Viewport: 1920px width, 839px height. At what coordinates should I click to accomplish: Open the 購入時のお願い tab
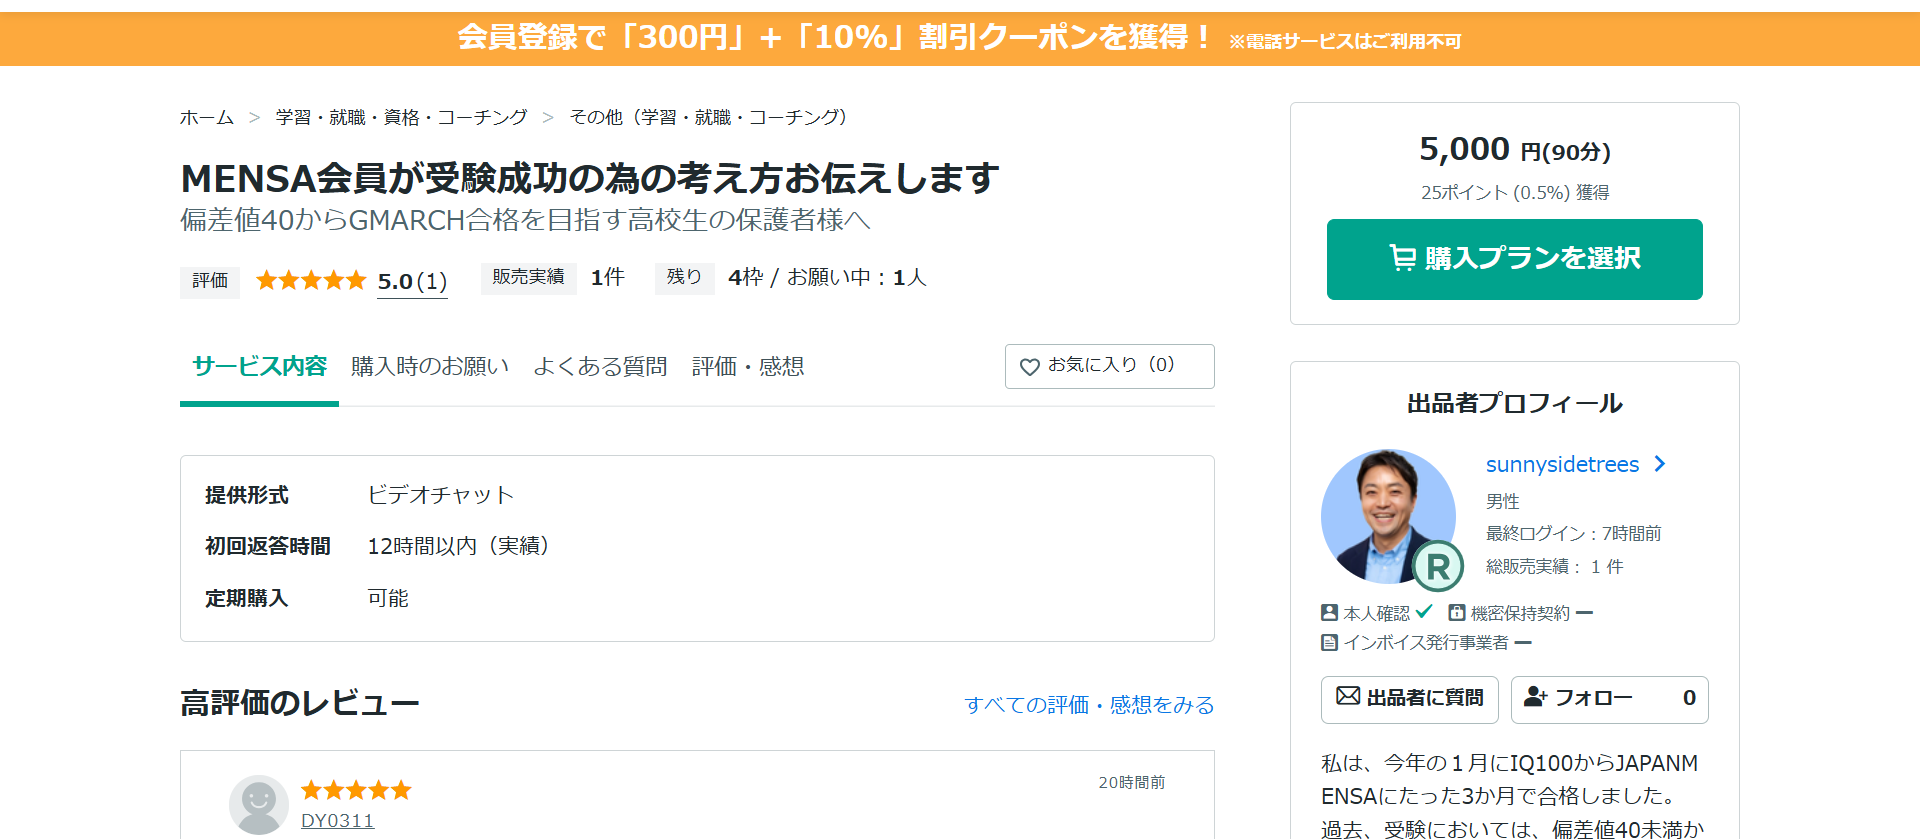[x=430, y=366]
